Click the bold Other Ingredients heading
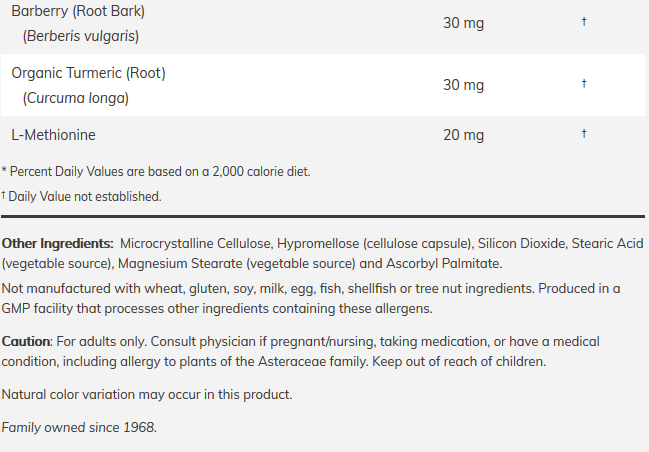Screen dimensions: 649x452 click(58, 243)
